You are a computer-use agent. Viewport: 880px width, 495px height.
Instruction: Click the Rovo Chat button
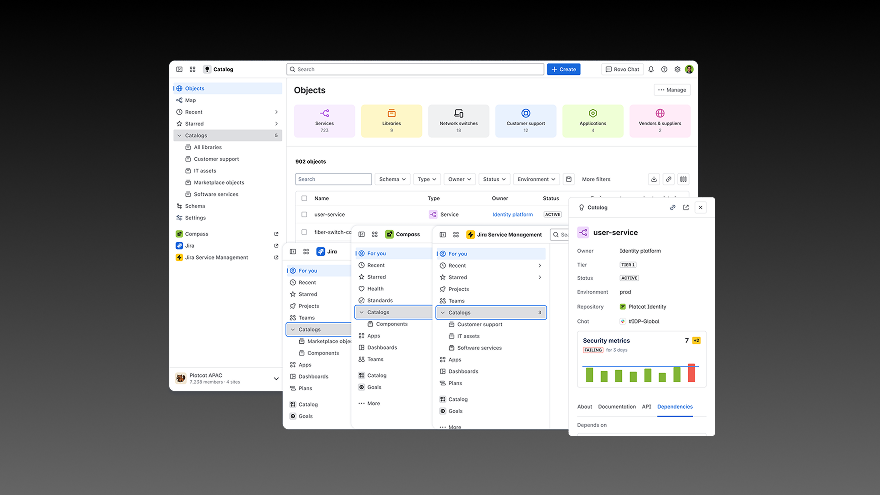point(622,69)
